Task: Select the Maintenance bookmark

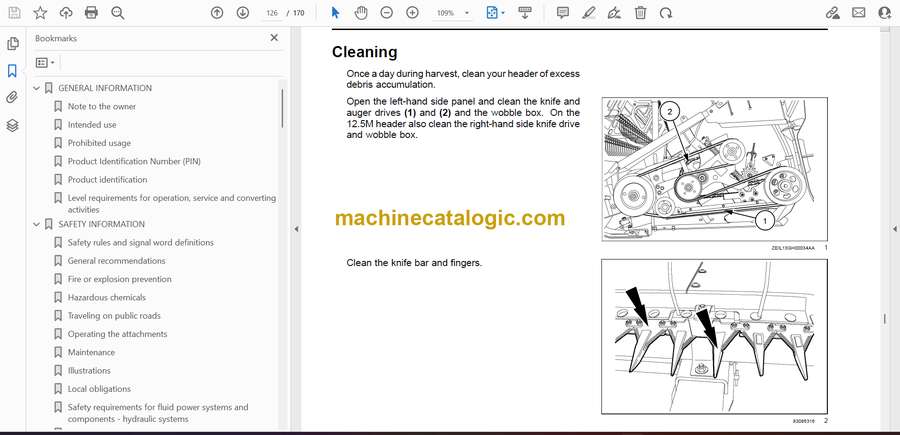Action: pos(91,352)
